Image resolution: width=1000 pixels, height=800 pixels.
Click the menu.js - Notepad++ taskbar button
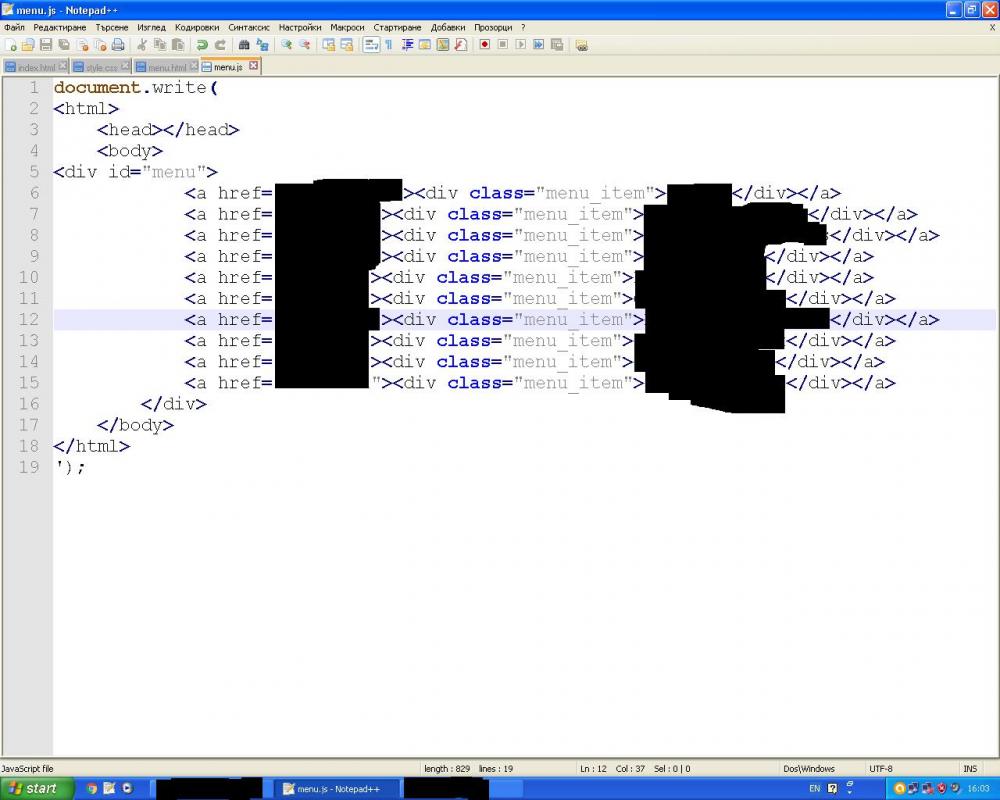[x=337, y=789]
